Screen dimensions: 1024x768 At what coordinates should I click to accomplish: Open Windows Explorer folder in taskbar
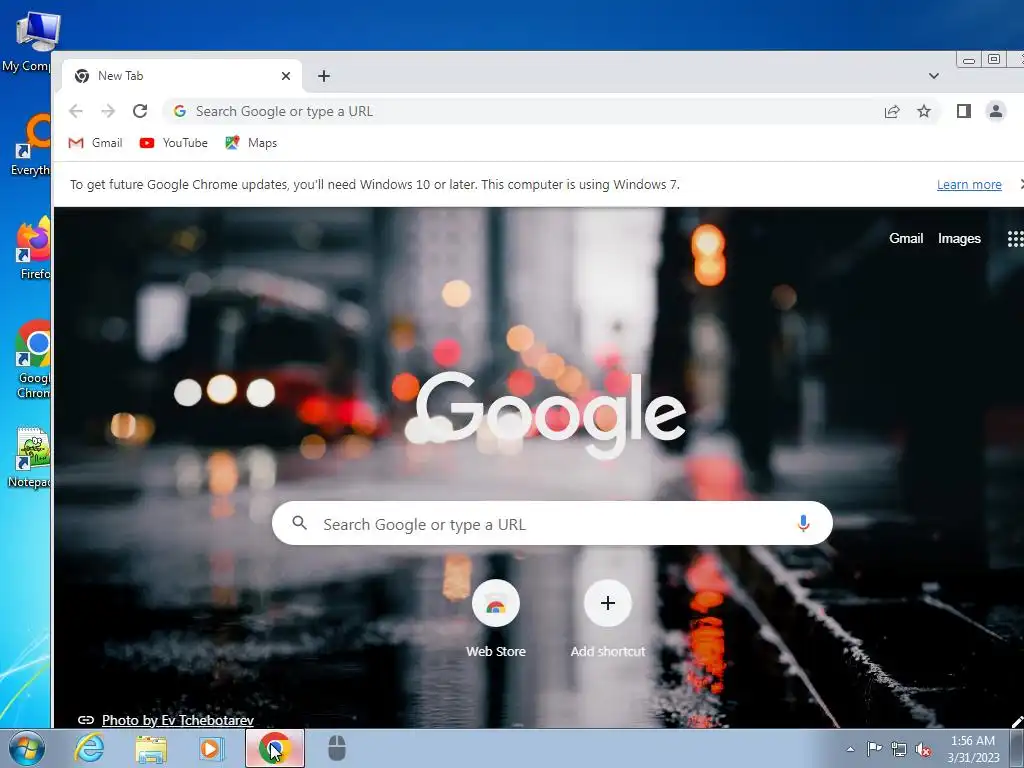151,749
